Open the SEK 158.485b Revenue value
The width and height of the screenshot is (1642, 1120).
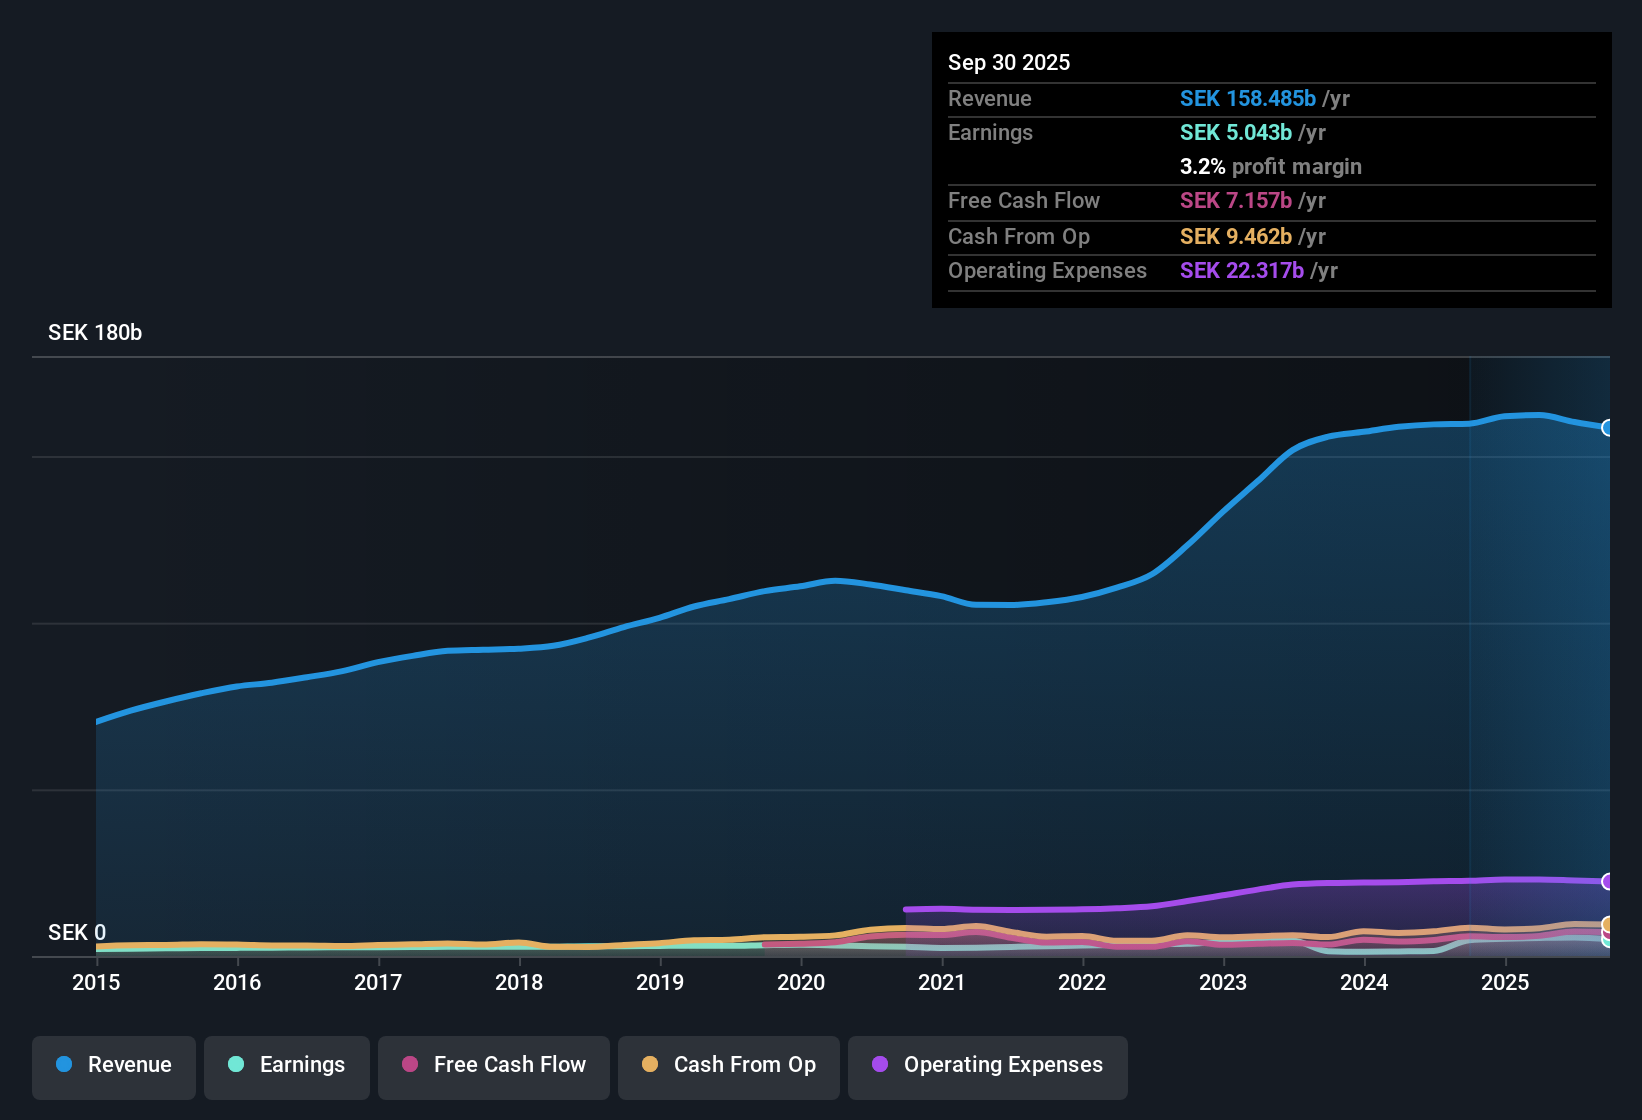(1248, 98)
